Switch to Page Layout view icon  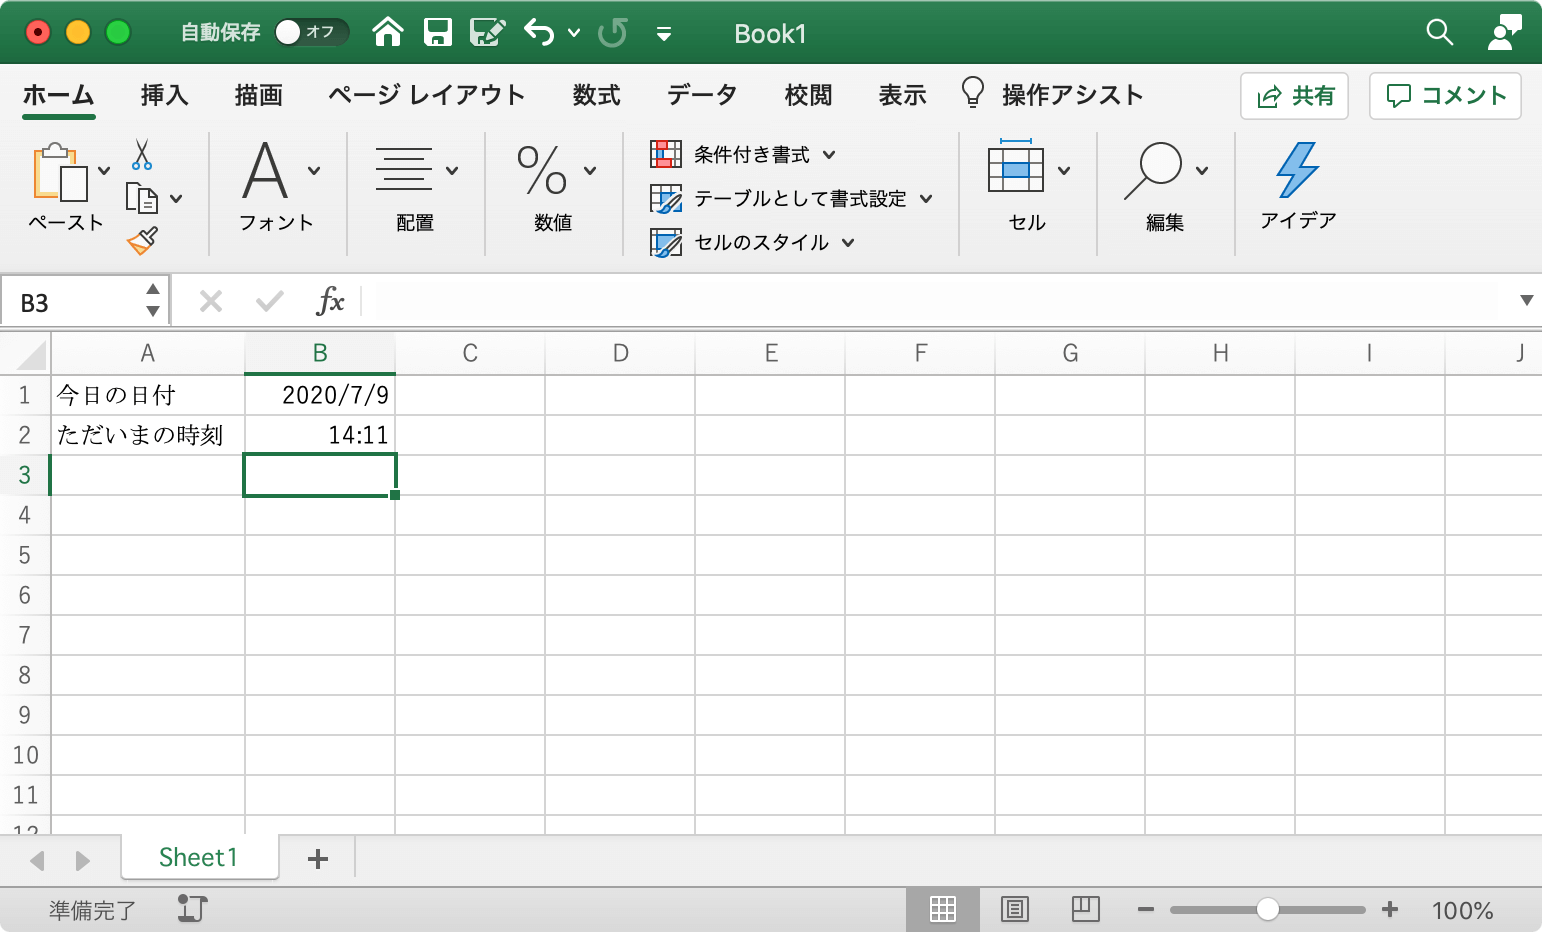point(1015,909)
